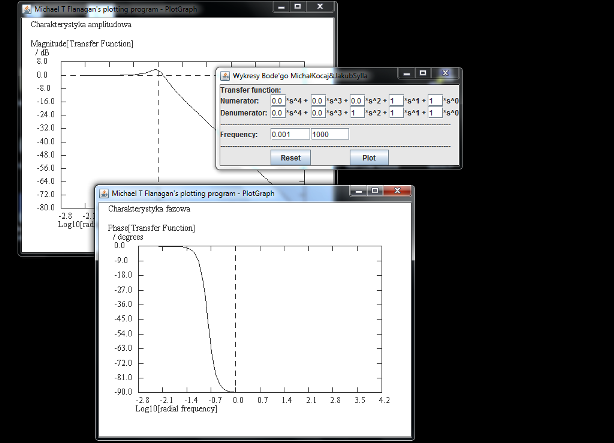Click the 'Charakterystyka amplitudowa' heading
This screenshot has width=614, height=443.
81,24
